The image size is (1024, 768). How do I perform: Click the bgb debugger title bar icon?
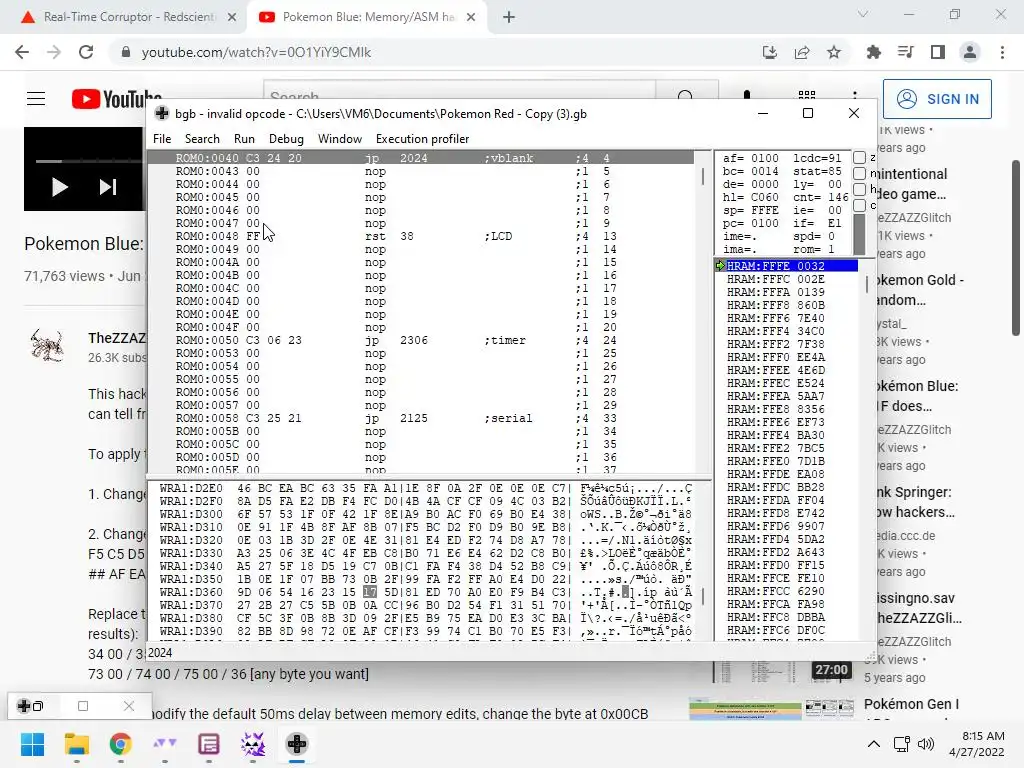click(x=162, y=114)
